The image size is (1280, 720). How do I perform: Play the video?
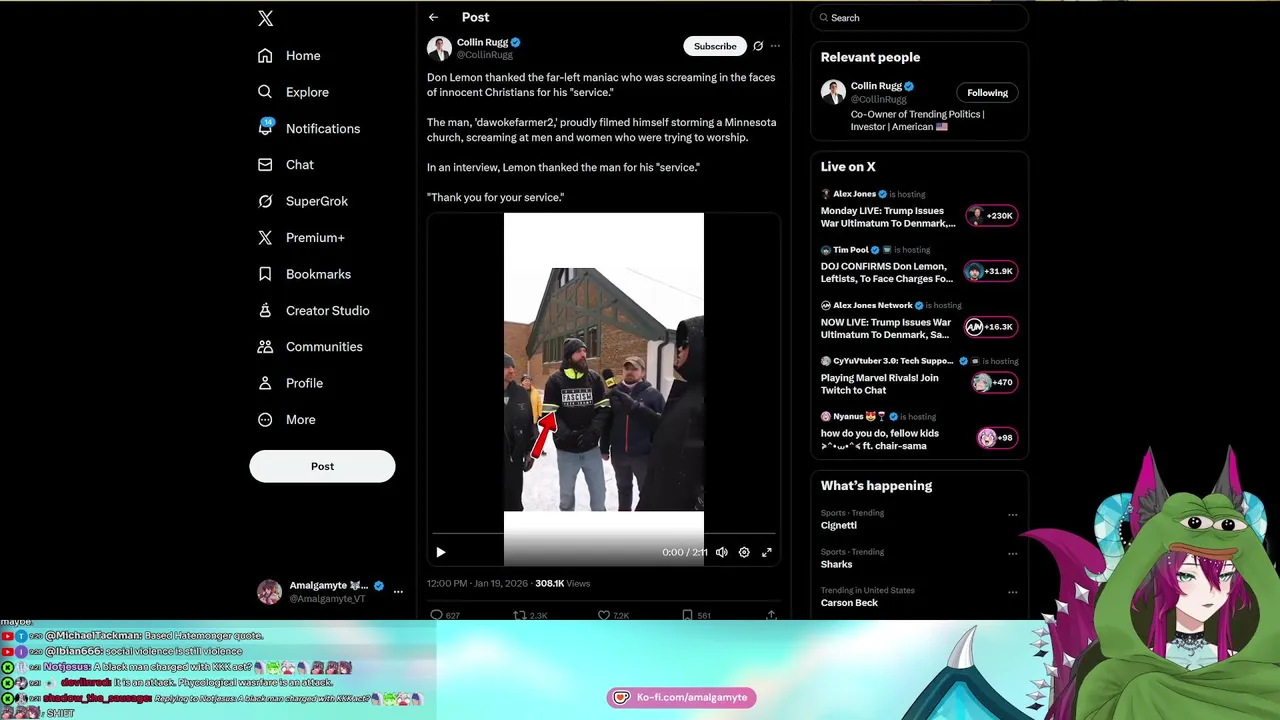click(x=441, y=552)
